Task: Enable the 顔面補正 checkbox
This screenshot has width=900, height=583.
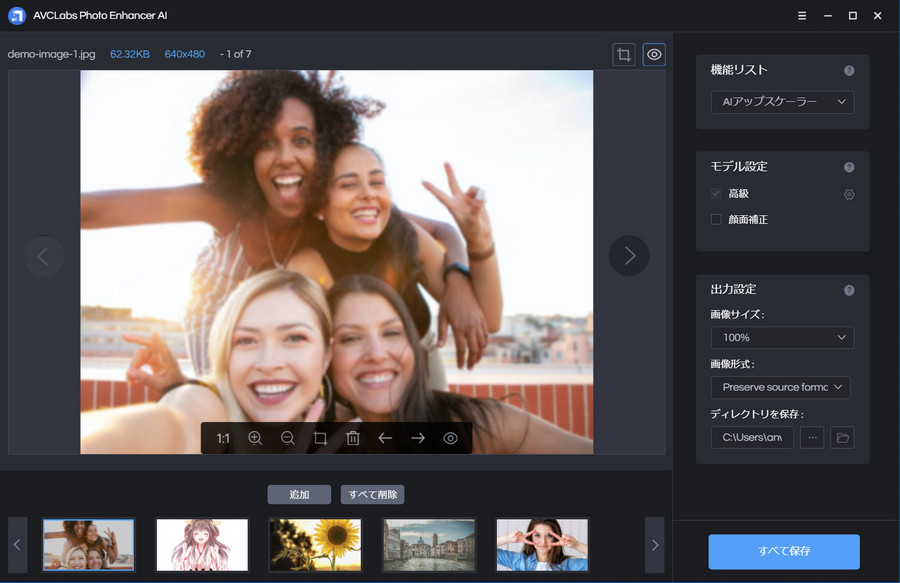Action: [716, 219]
